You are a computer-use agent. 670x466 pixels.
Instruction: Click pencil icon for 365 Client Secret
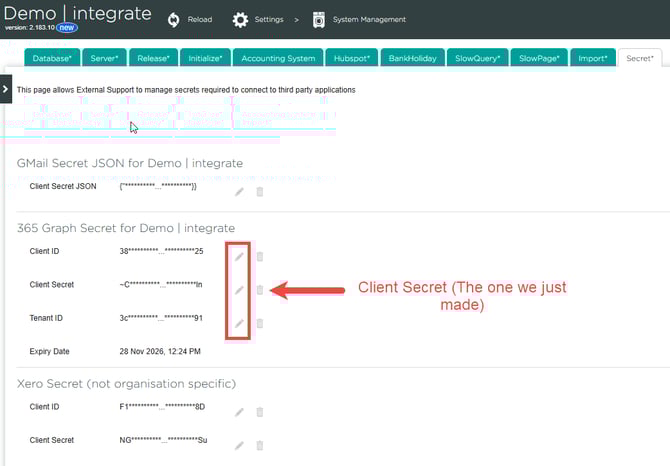click(239, 290)
